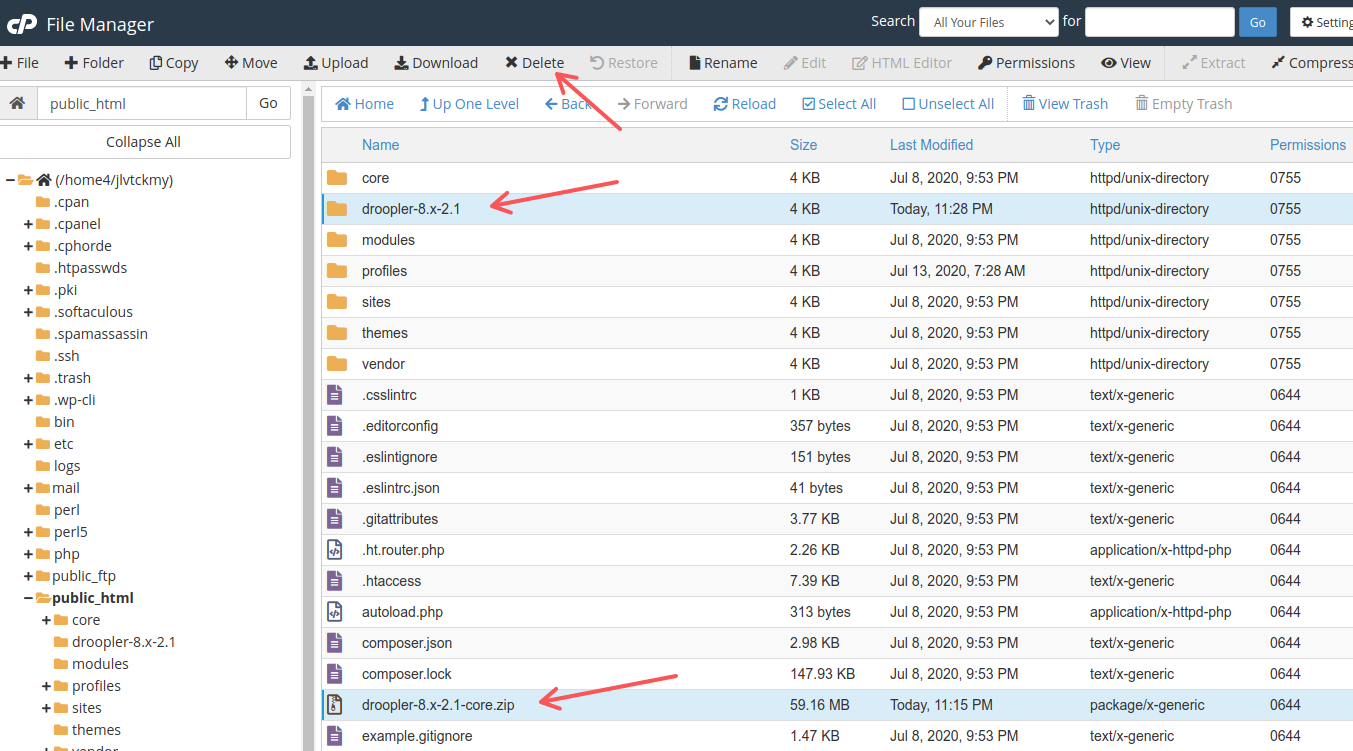Screen dimensions: 1353x751
Task: Unselect All files in the list
Action: click(x=948, y=104)
